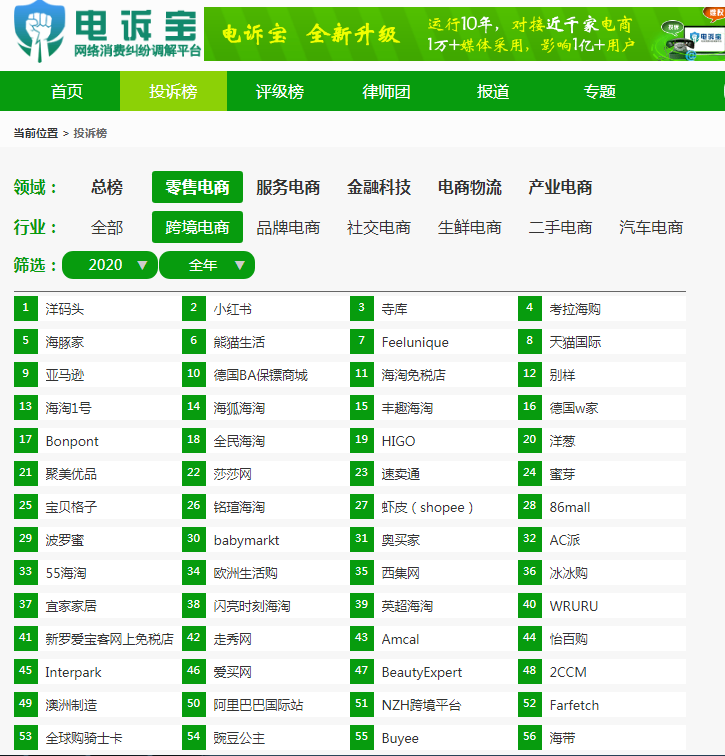The width and height of the screenshot is (725, 756).
Task: Open the 专题 navigation tab
Action: (600, 91)
